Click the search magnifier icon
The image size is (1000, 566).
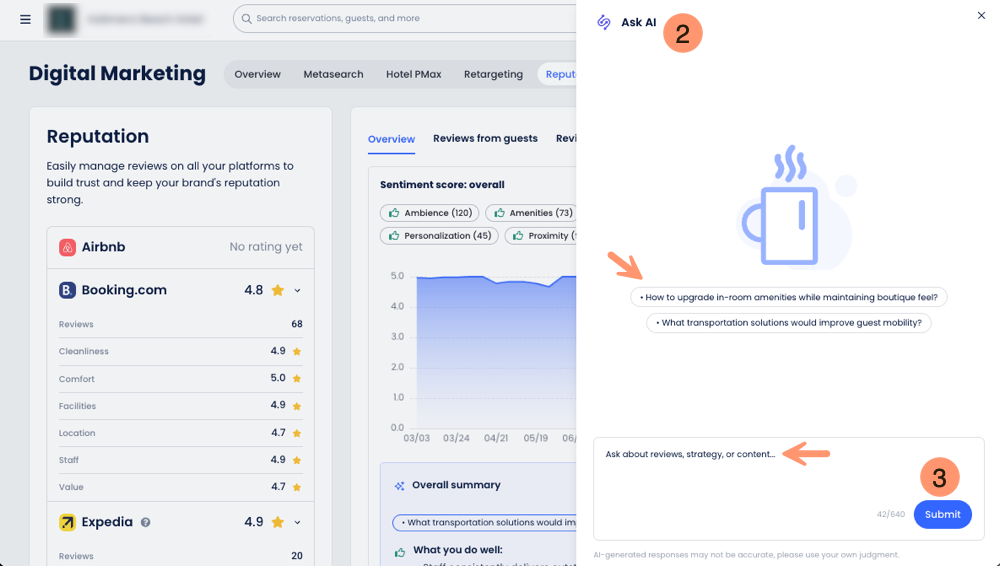(245, 18)
